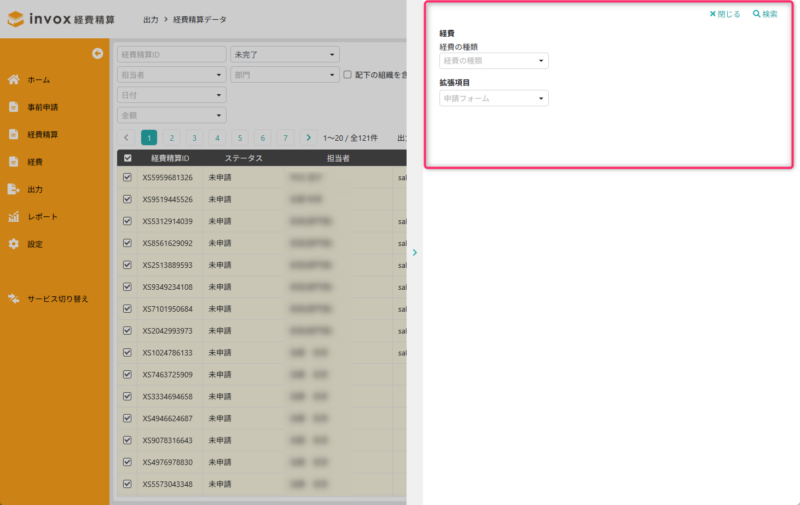This screenshot has width=800, height=505.
Task: Click the document icon beside 経費精算
Action: [14, 134]
